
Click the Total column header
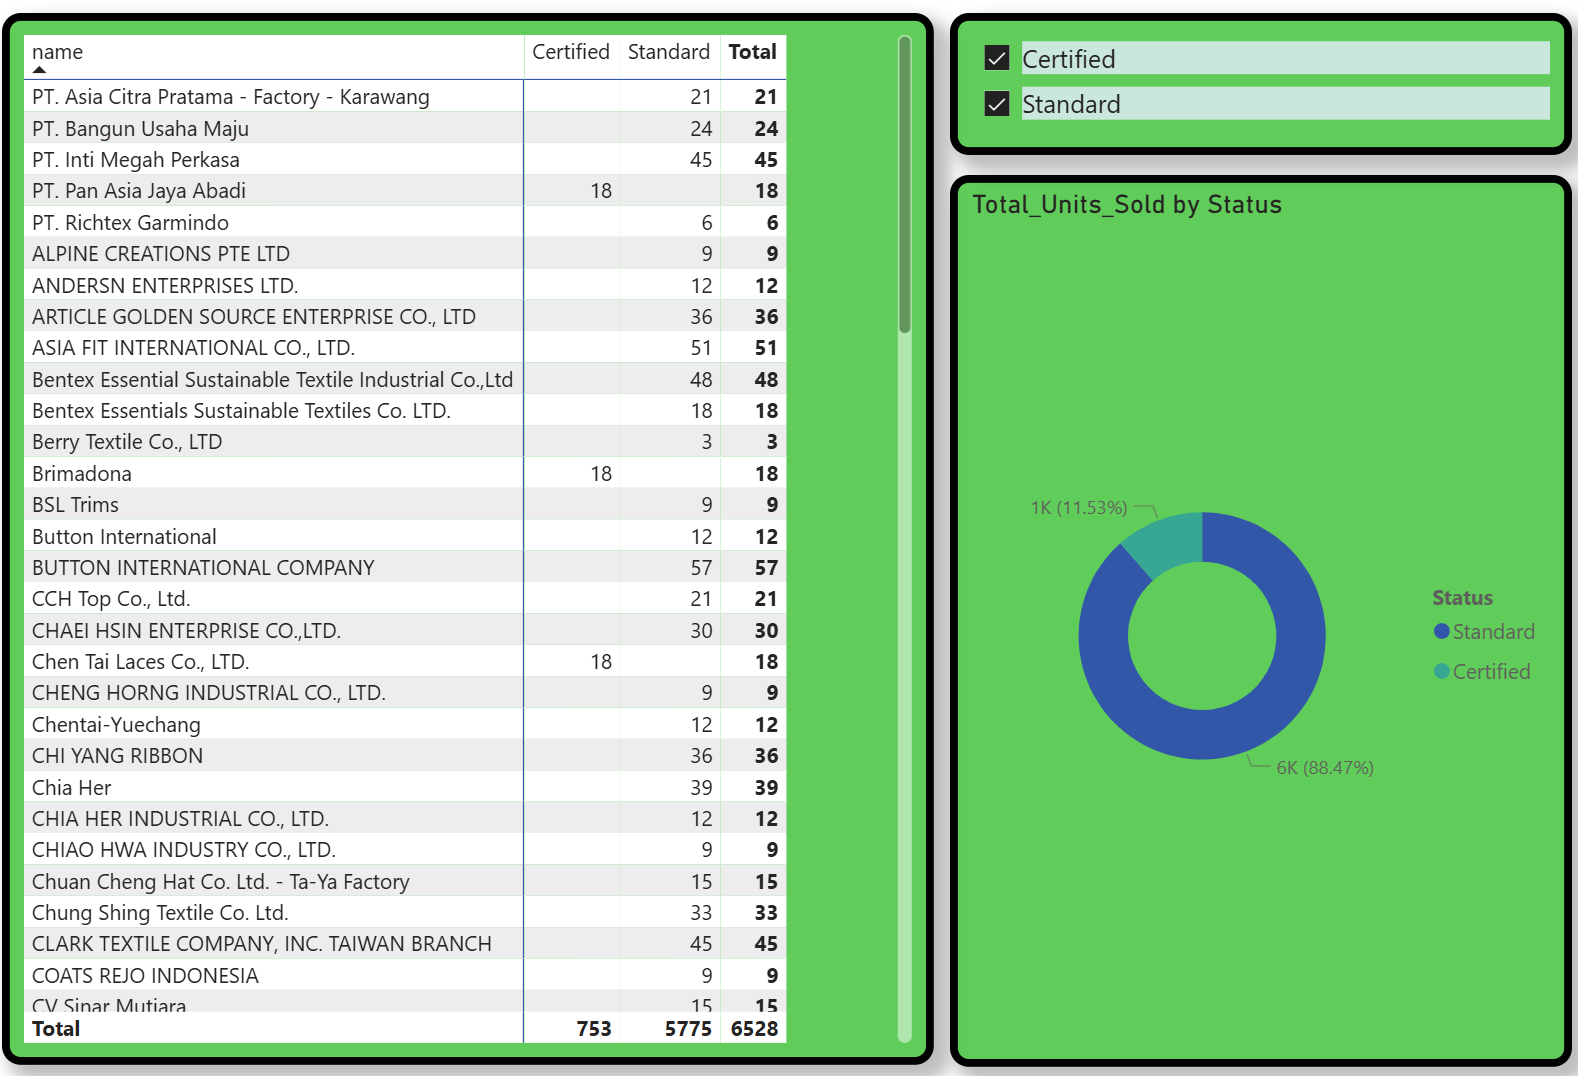[x=752, y=52]
